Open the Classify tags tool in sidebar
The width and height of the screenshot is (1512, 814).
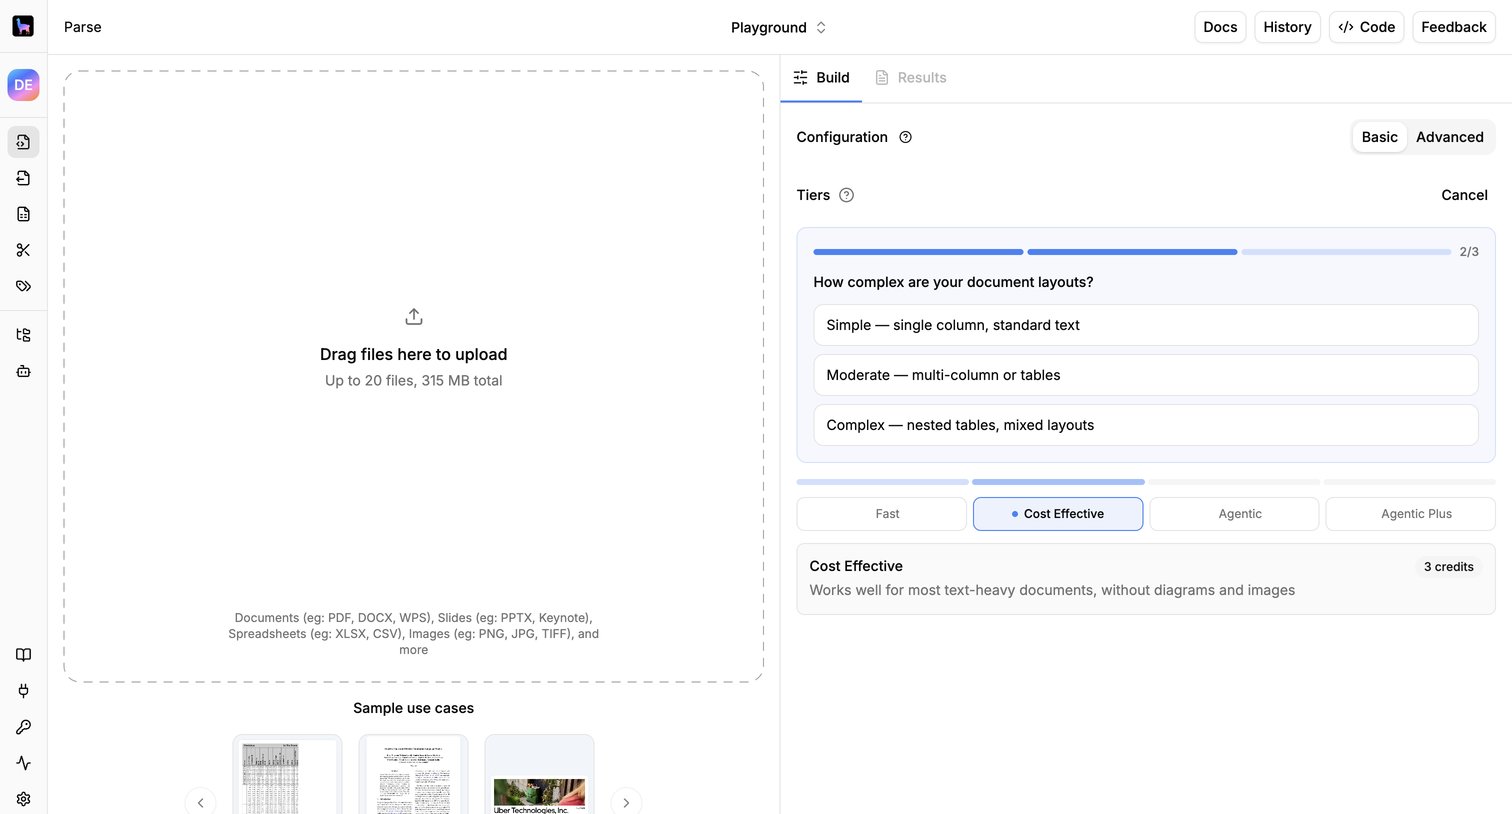[23, 286]
